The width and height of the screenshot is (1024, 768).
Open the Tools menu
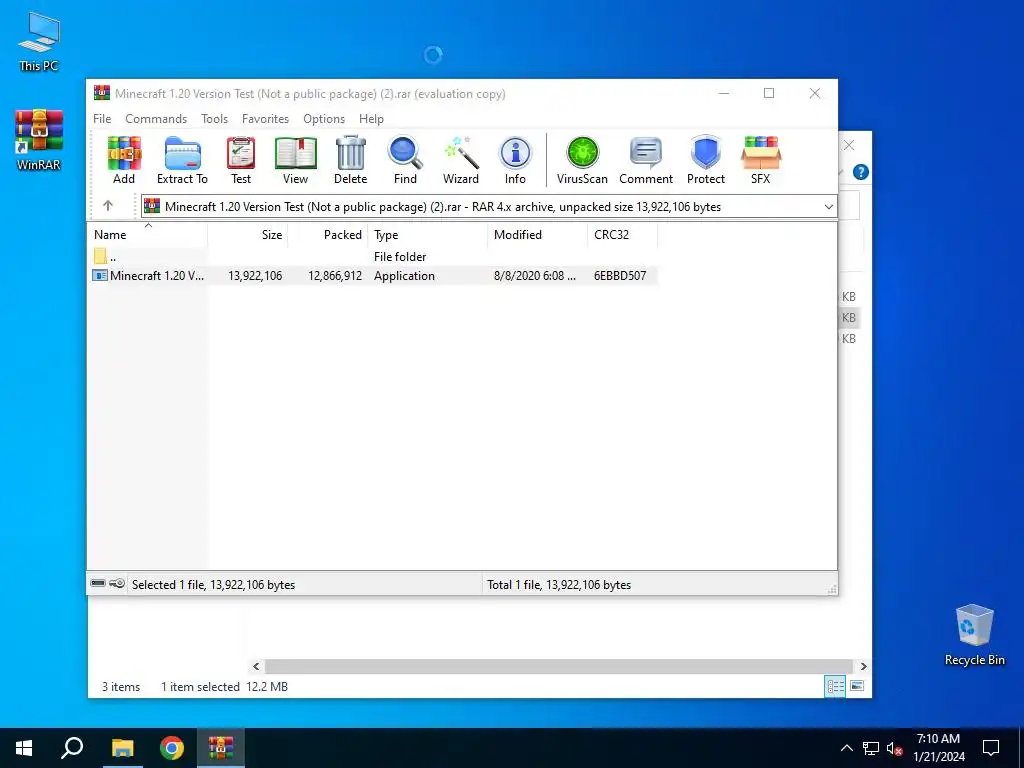214,119
